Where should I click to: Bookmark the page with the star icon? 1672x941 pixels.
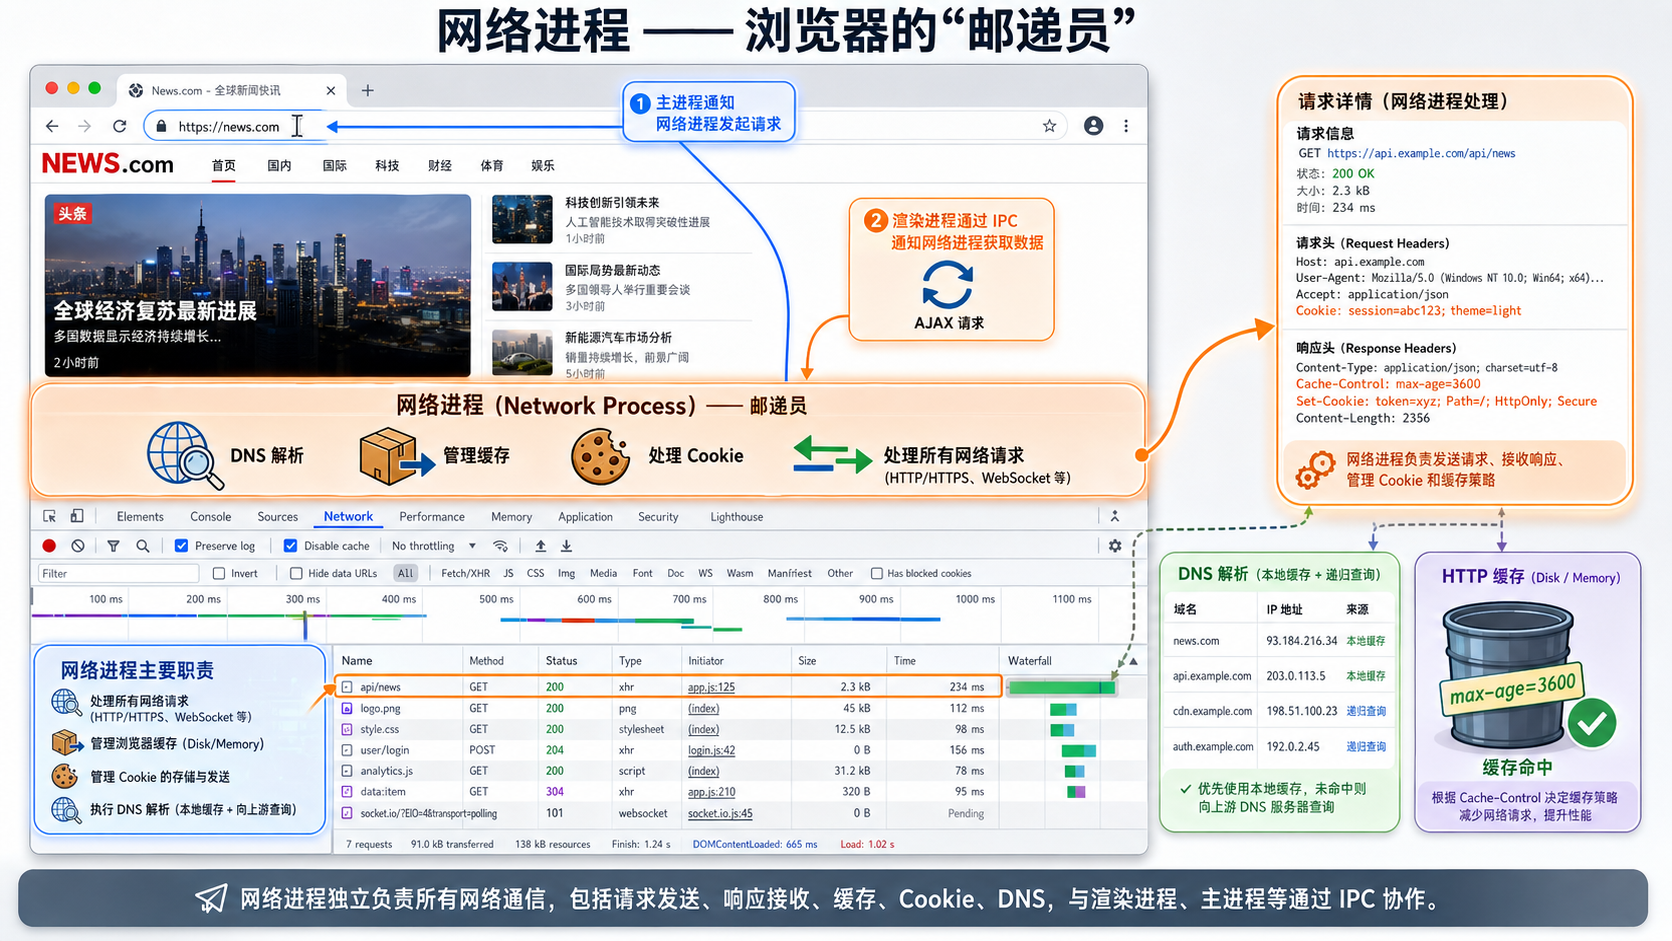click(1049, 126)
